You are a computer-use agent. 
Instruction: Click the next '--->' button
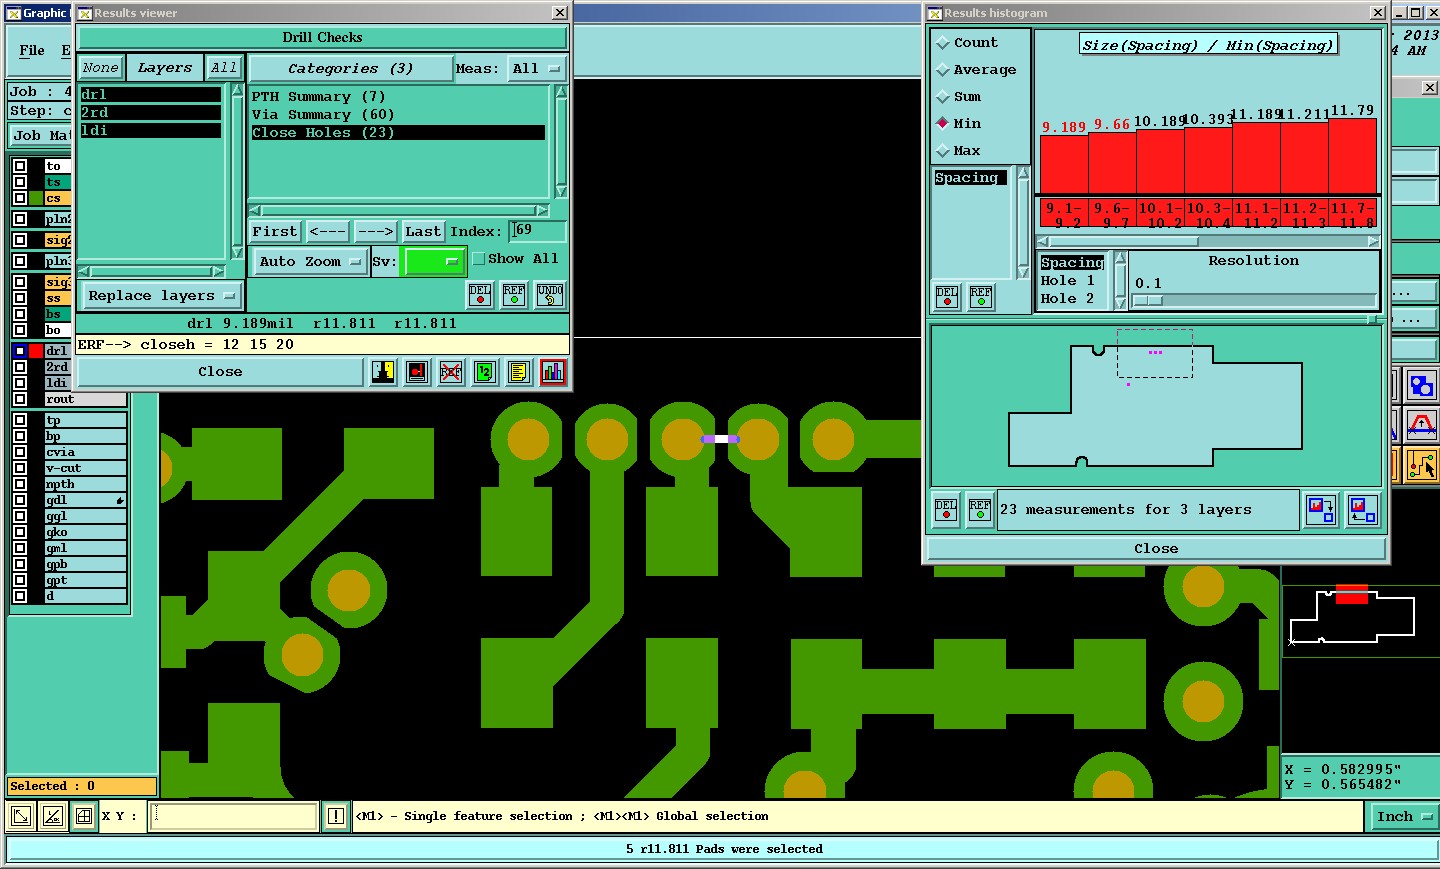(x=375, y=231)
